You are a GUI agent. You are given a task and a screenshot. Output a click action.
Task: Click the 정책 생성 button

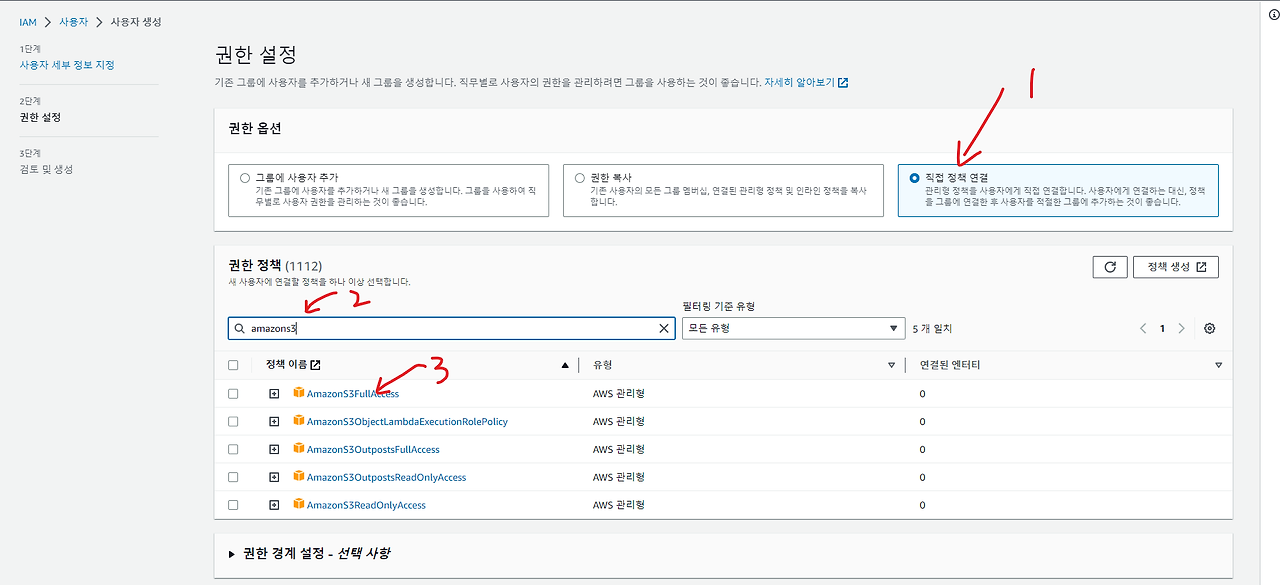[1175, 267]
